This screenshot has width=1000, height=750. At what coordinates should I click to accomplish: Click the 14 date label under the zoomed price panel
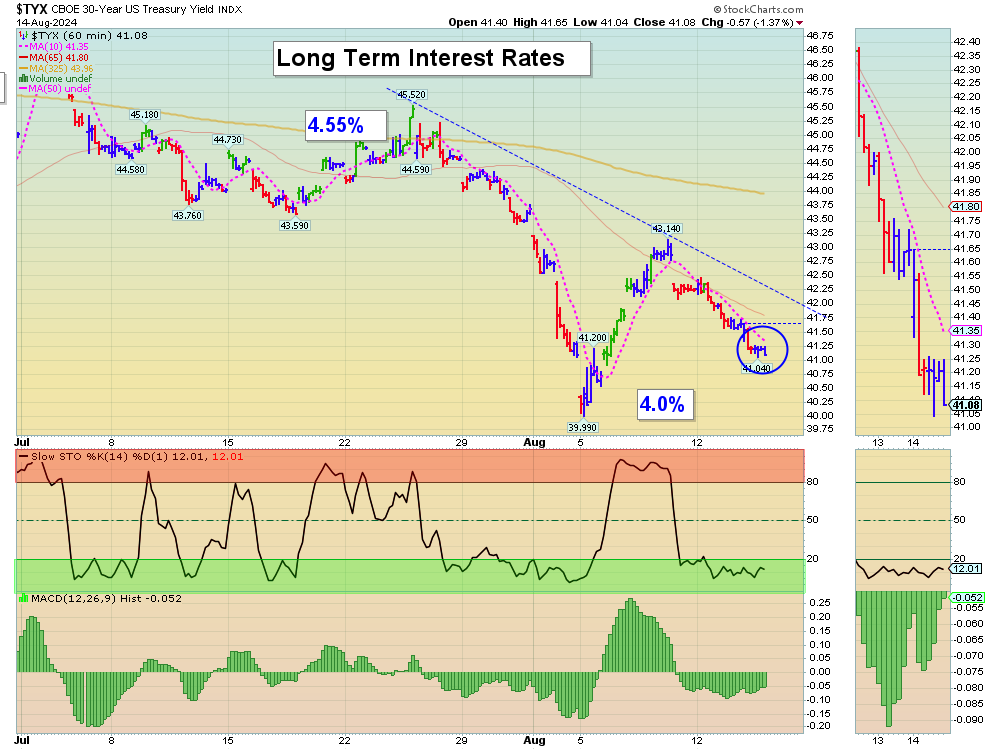point(913,443)
